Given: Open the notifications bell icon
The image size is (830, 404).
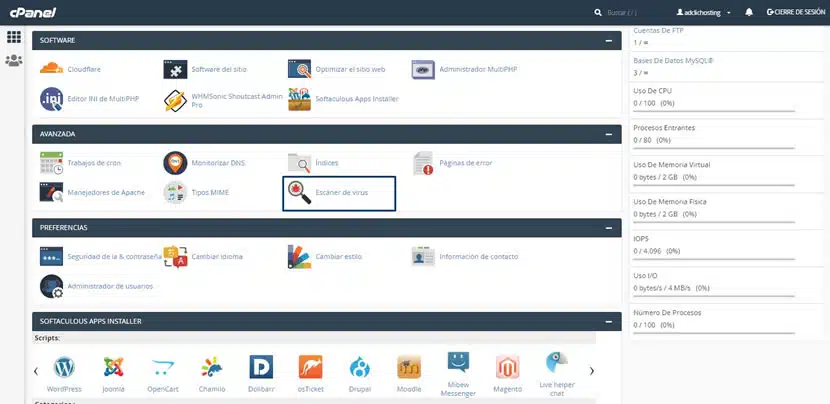Looking at the screenshot, I should tap(749, 12).
